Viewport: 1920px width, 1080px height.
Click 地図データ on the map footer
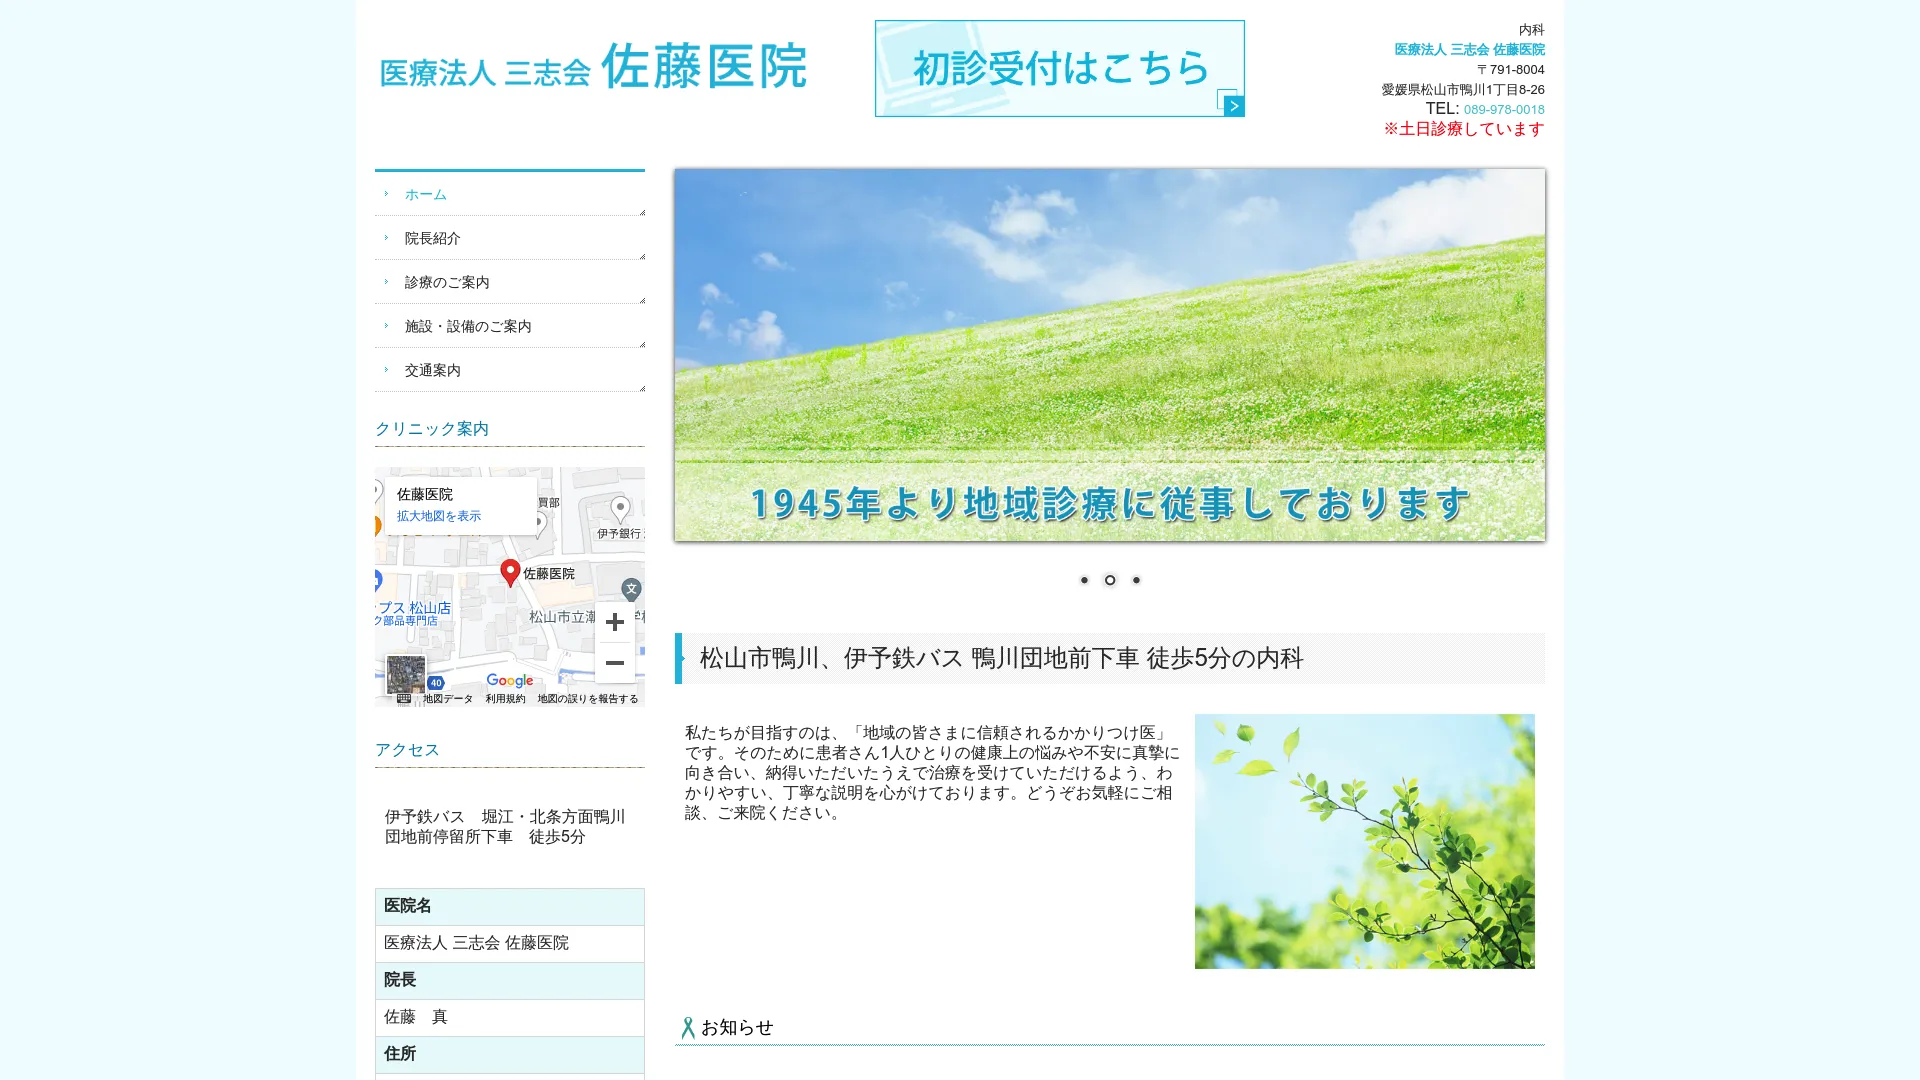click(448, 699)
